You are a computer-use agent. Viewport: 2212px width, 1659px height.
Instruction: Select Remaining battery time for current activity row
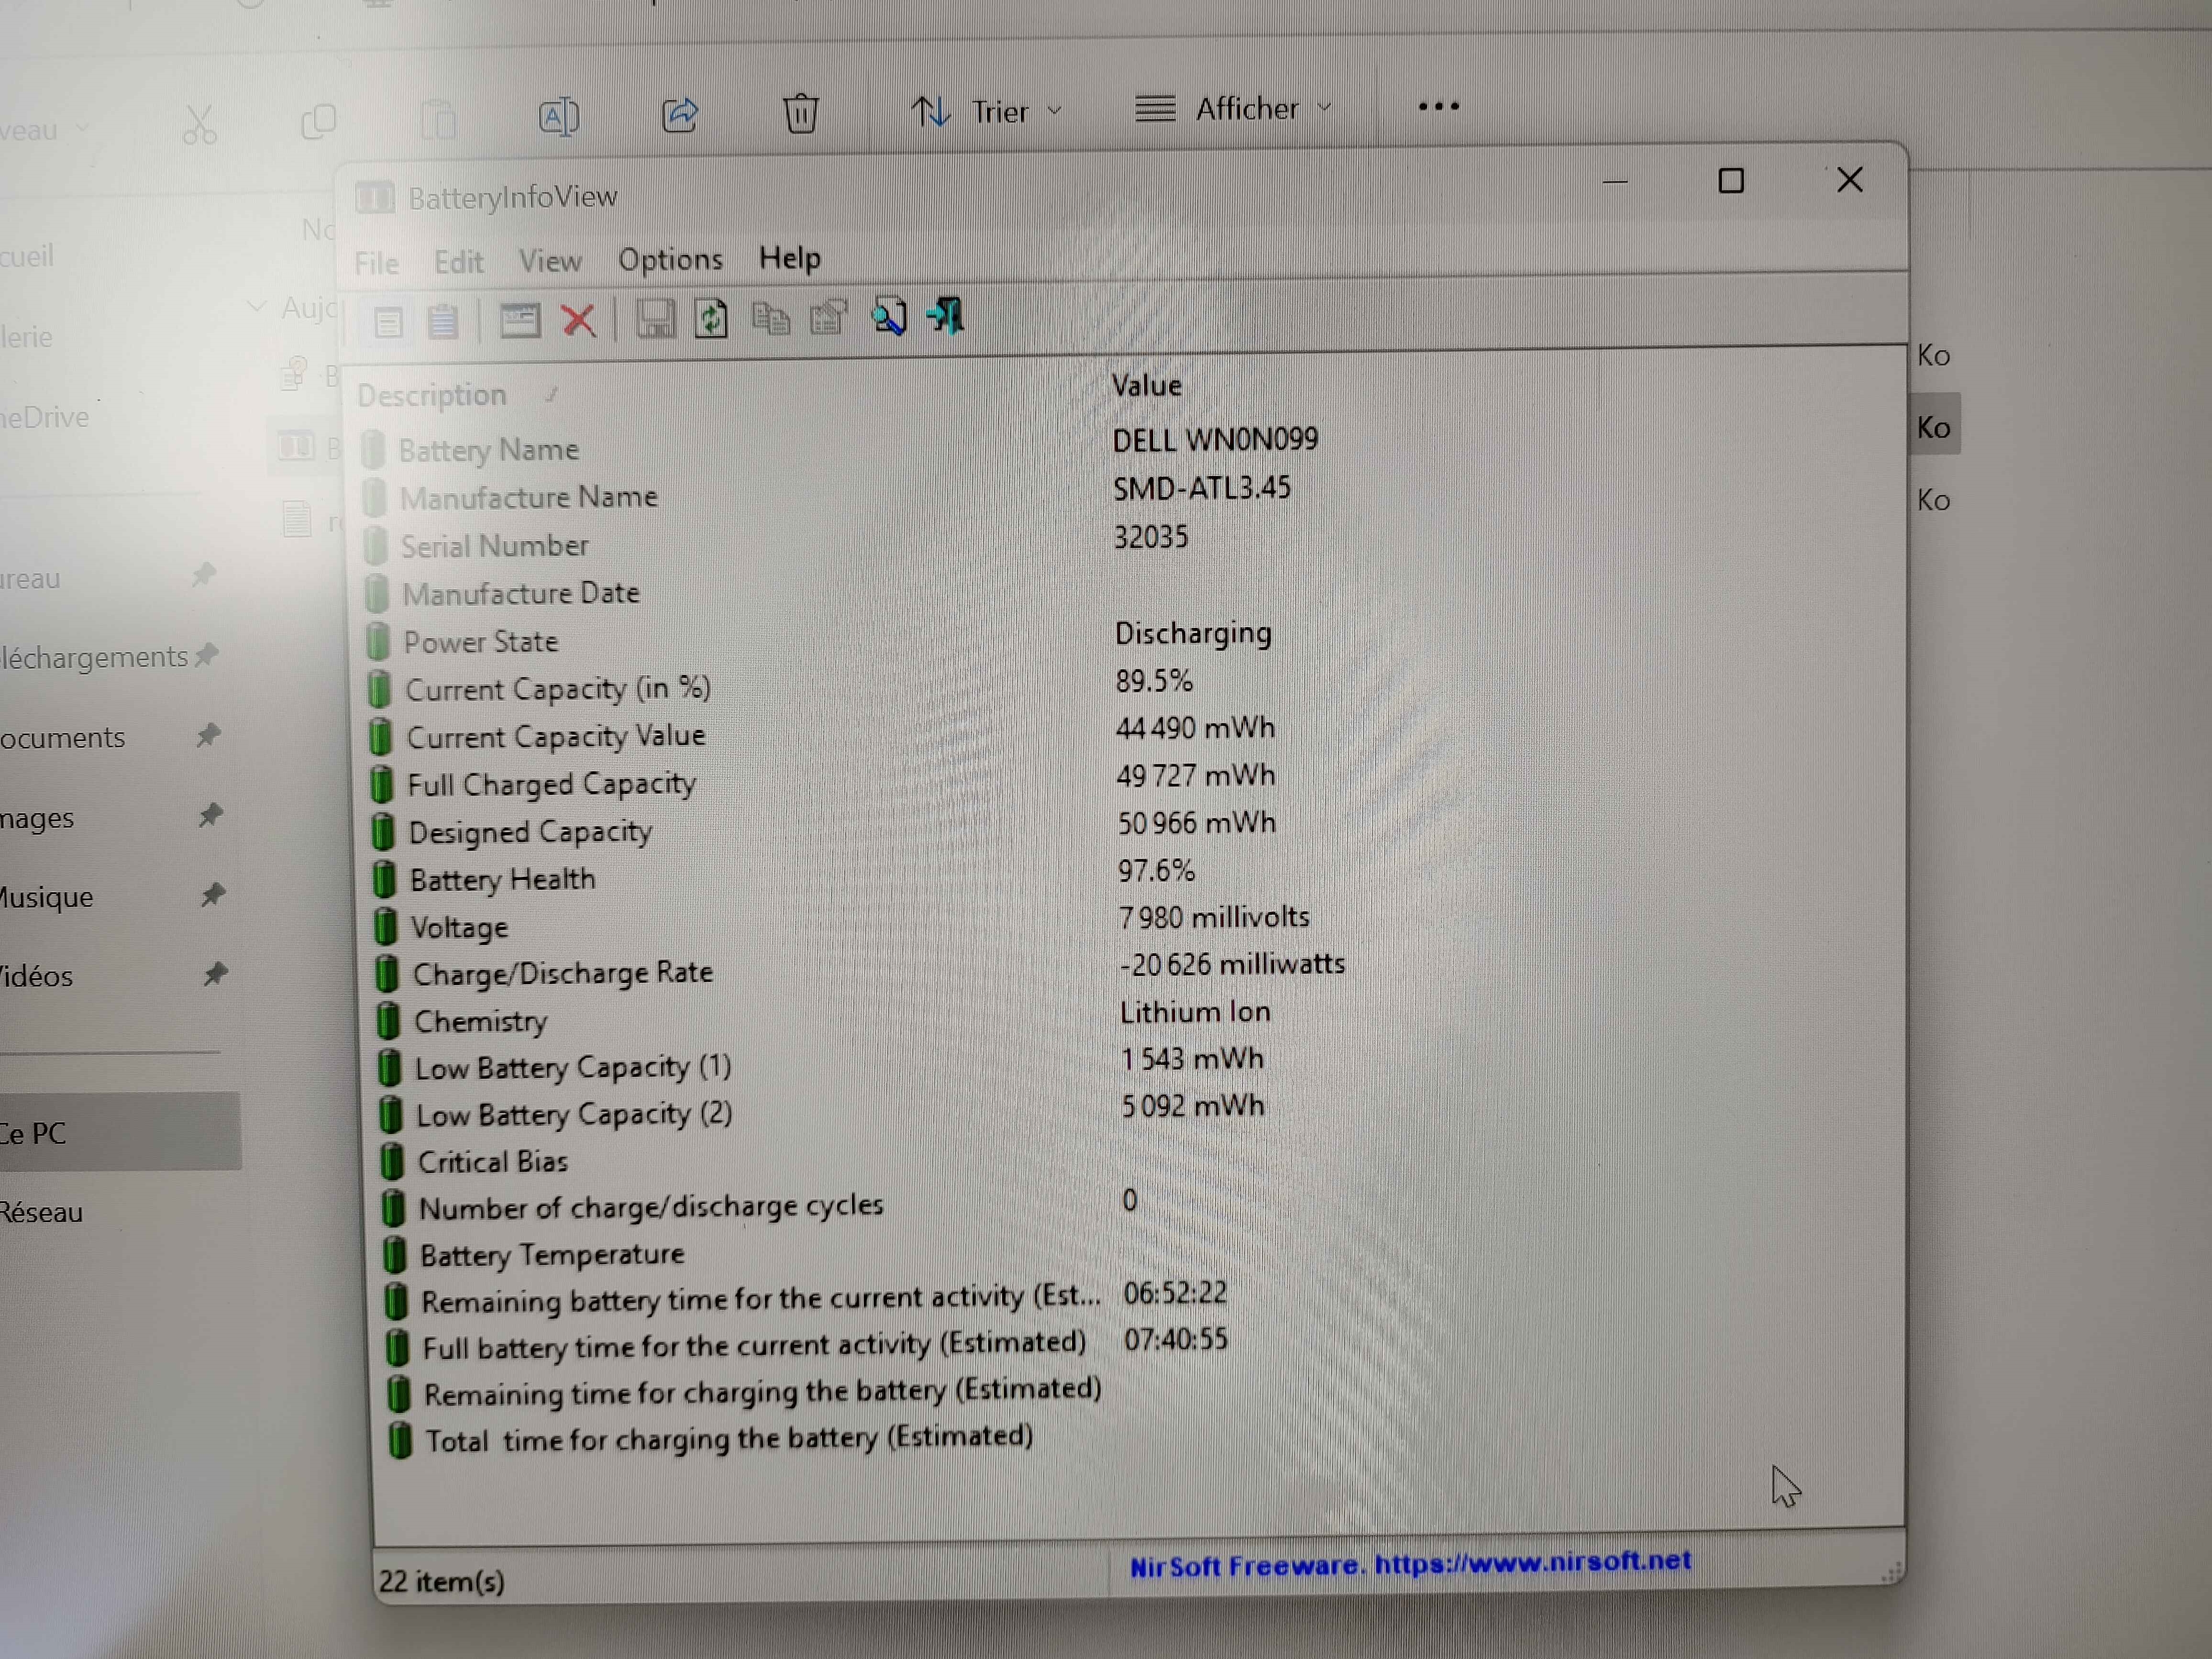(x=805, y=1297)
